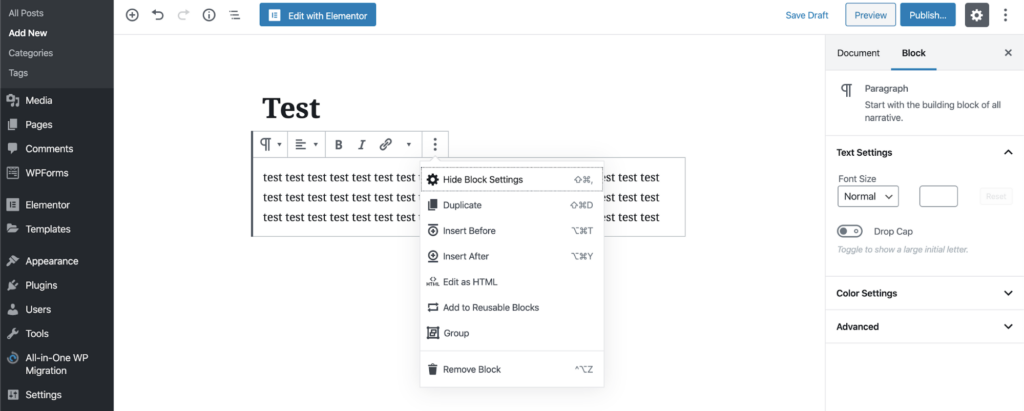Open Categories link
The width and height of the screenshot is (1024, 411).
pyautogui.click(x=31, y=53)
